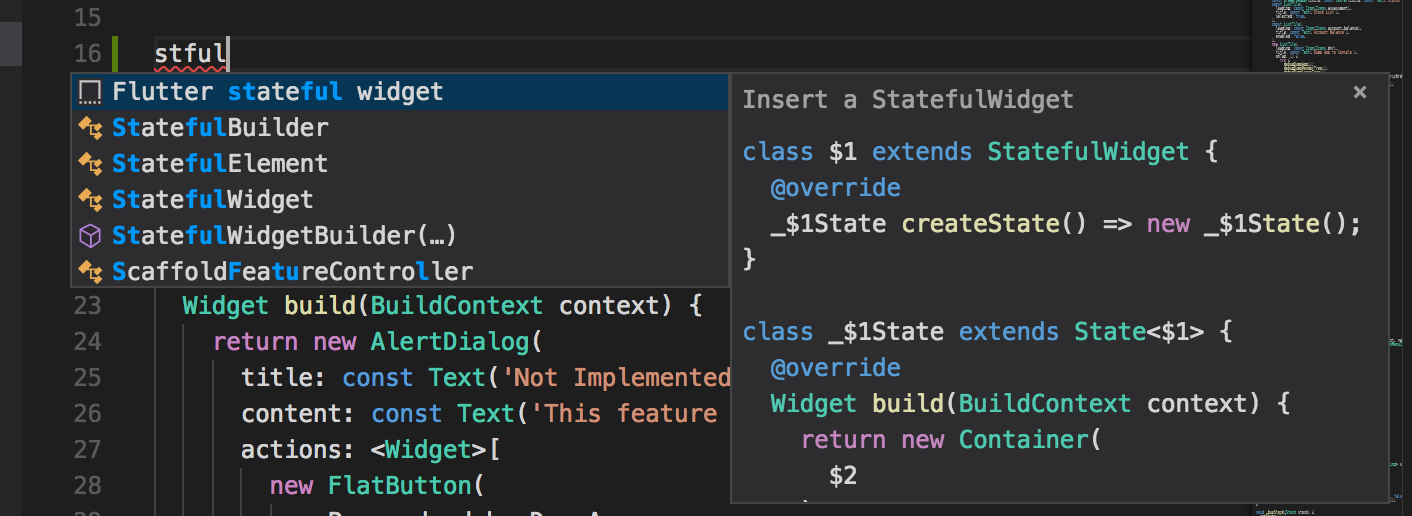Choose the StatefulWidgetBuilder(…) suggestion

284,236
